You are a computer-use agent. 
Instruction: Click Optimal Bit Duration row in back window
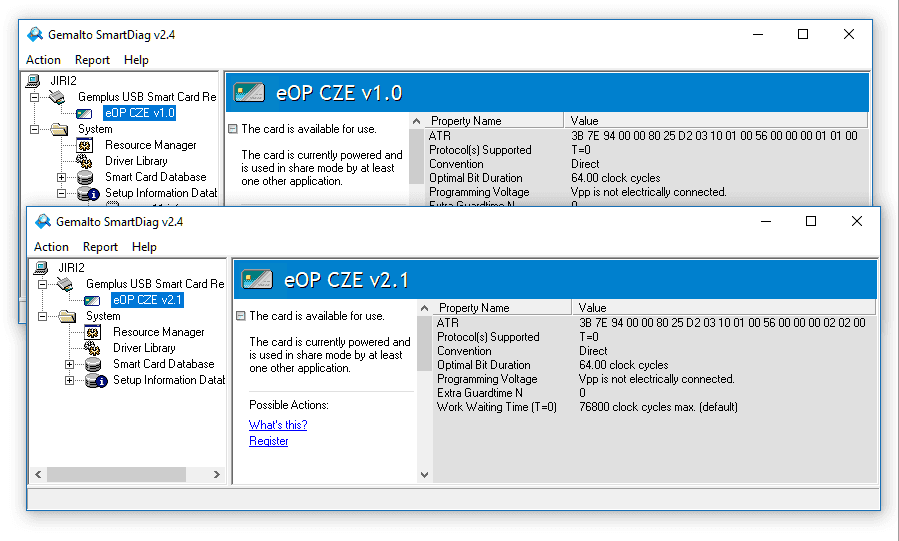pos(646,178)
